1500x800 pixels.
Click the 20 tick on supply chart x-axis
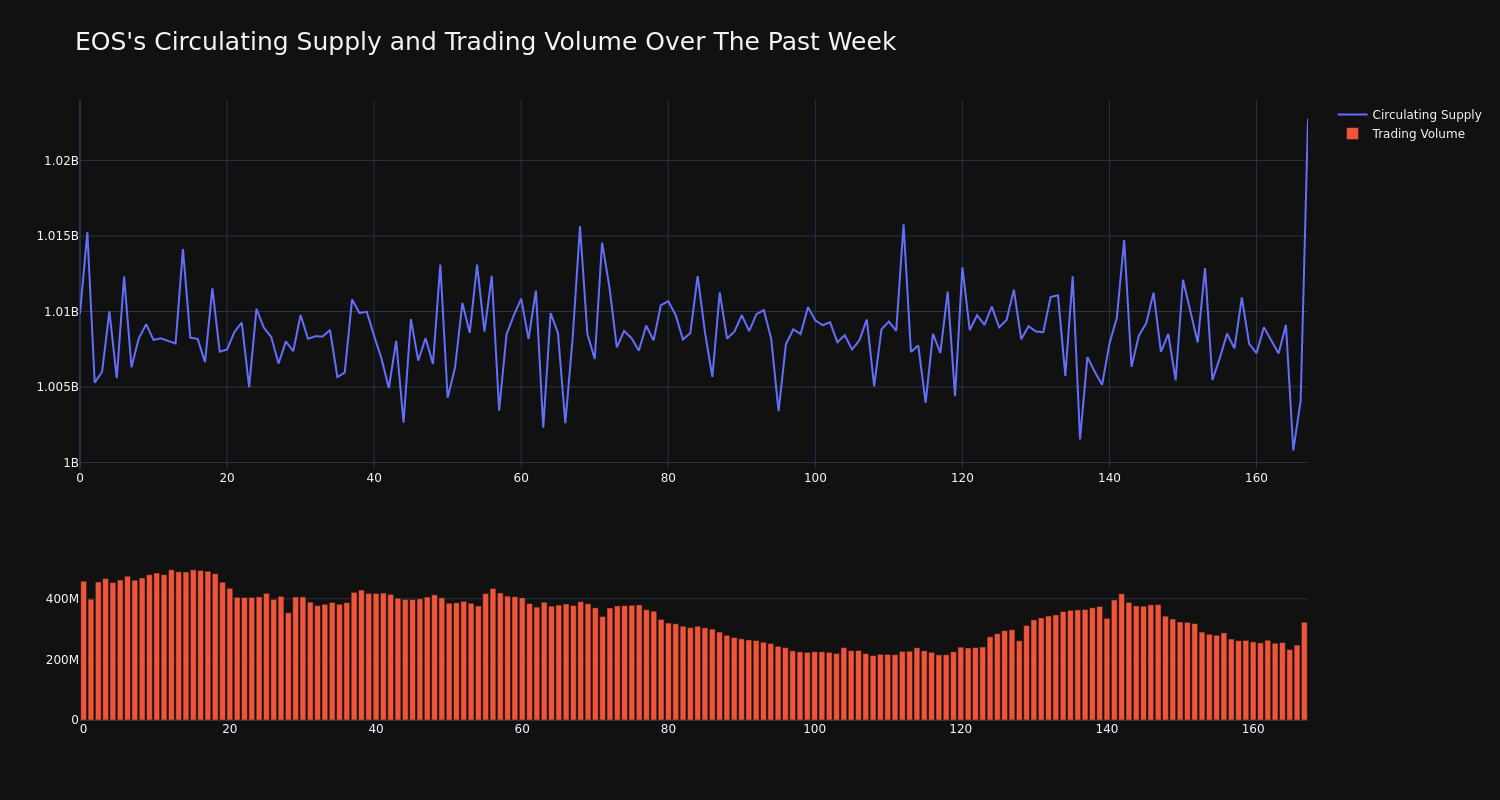(227, 478)
